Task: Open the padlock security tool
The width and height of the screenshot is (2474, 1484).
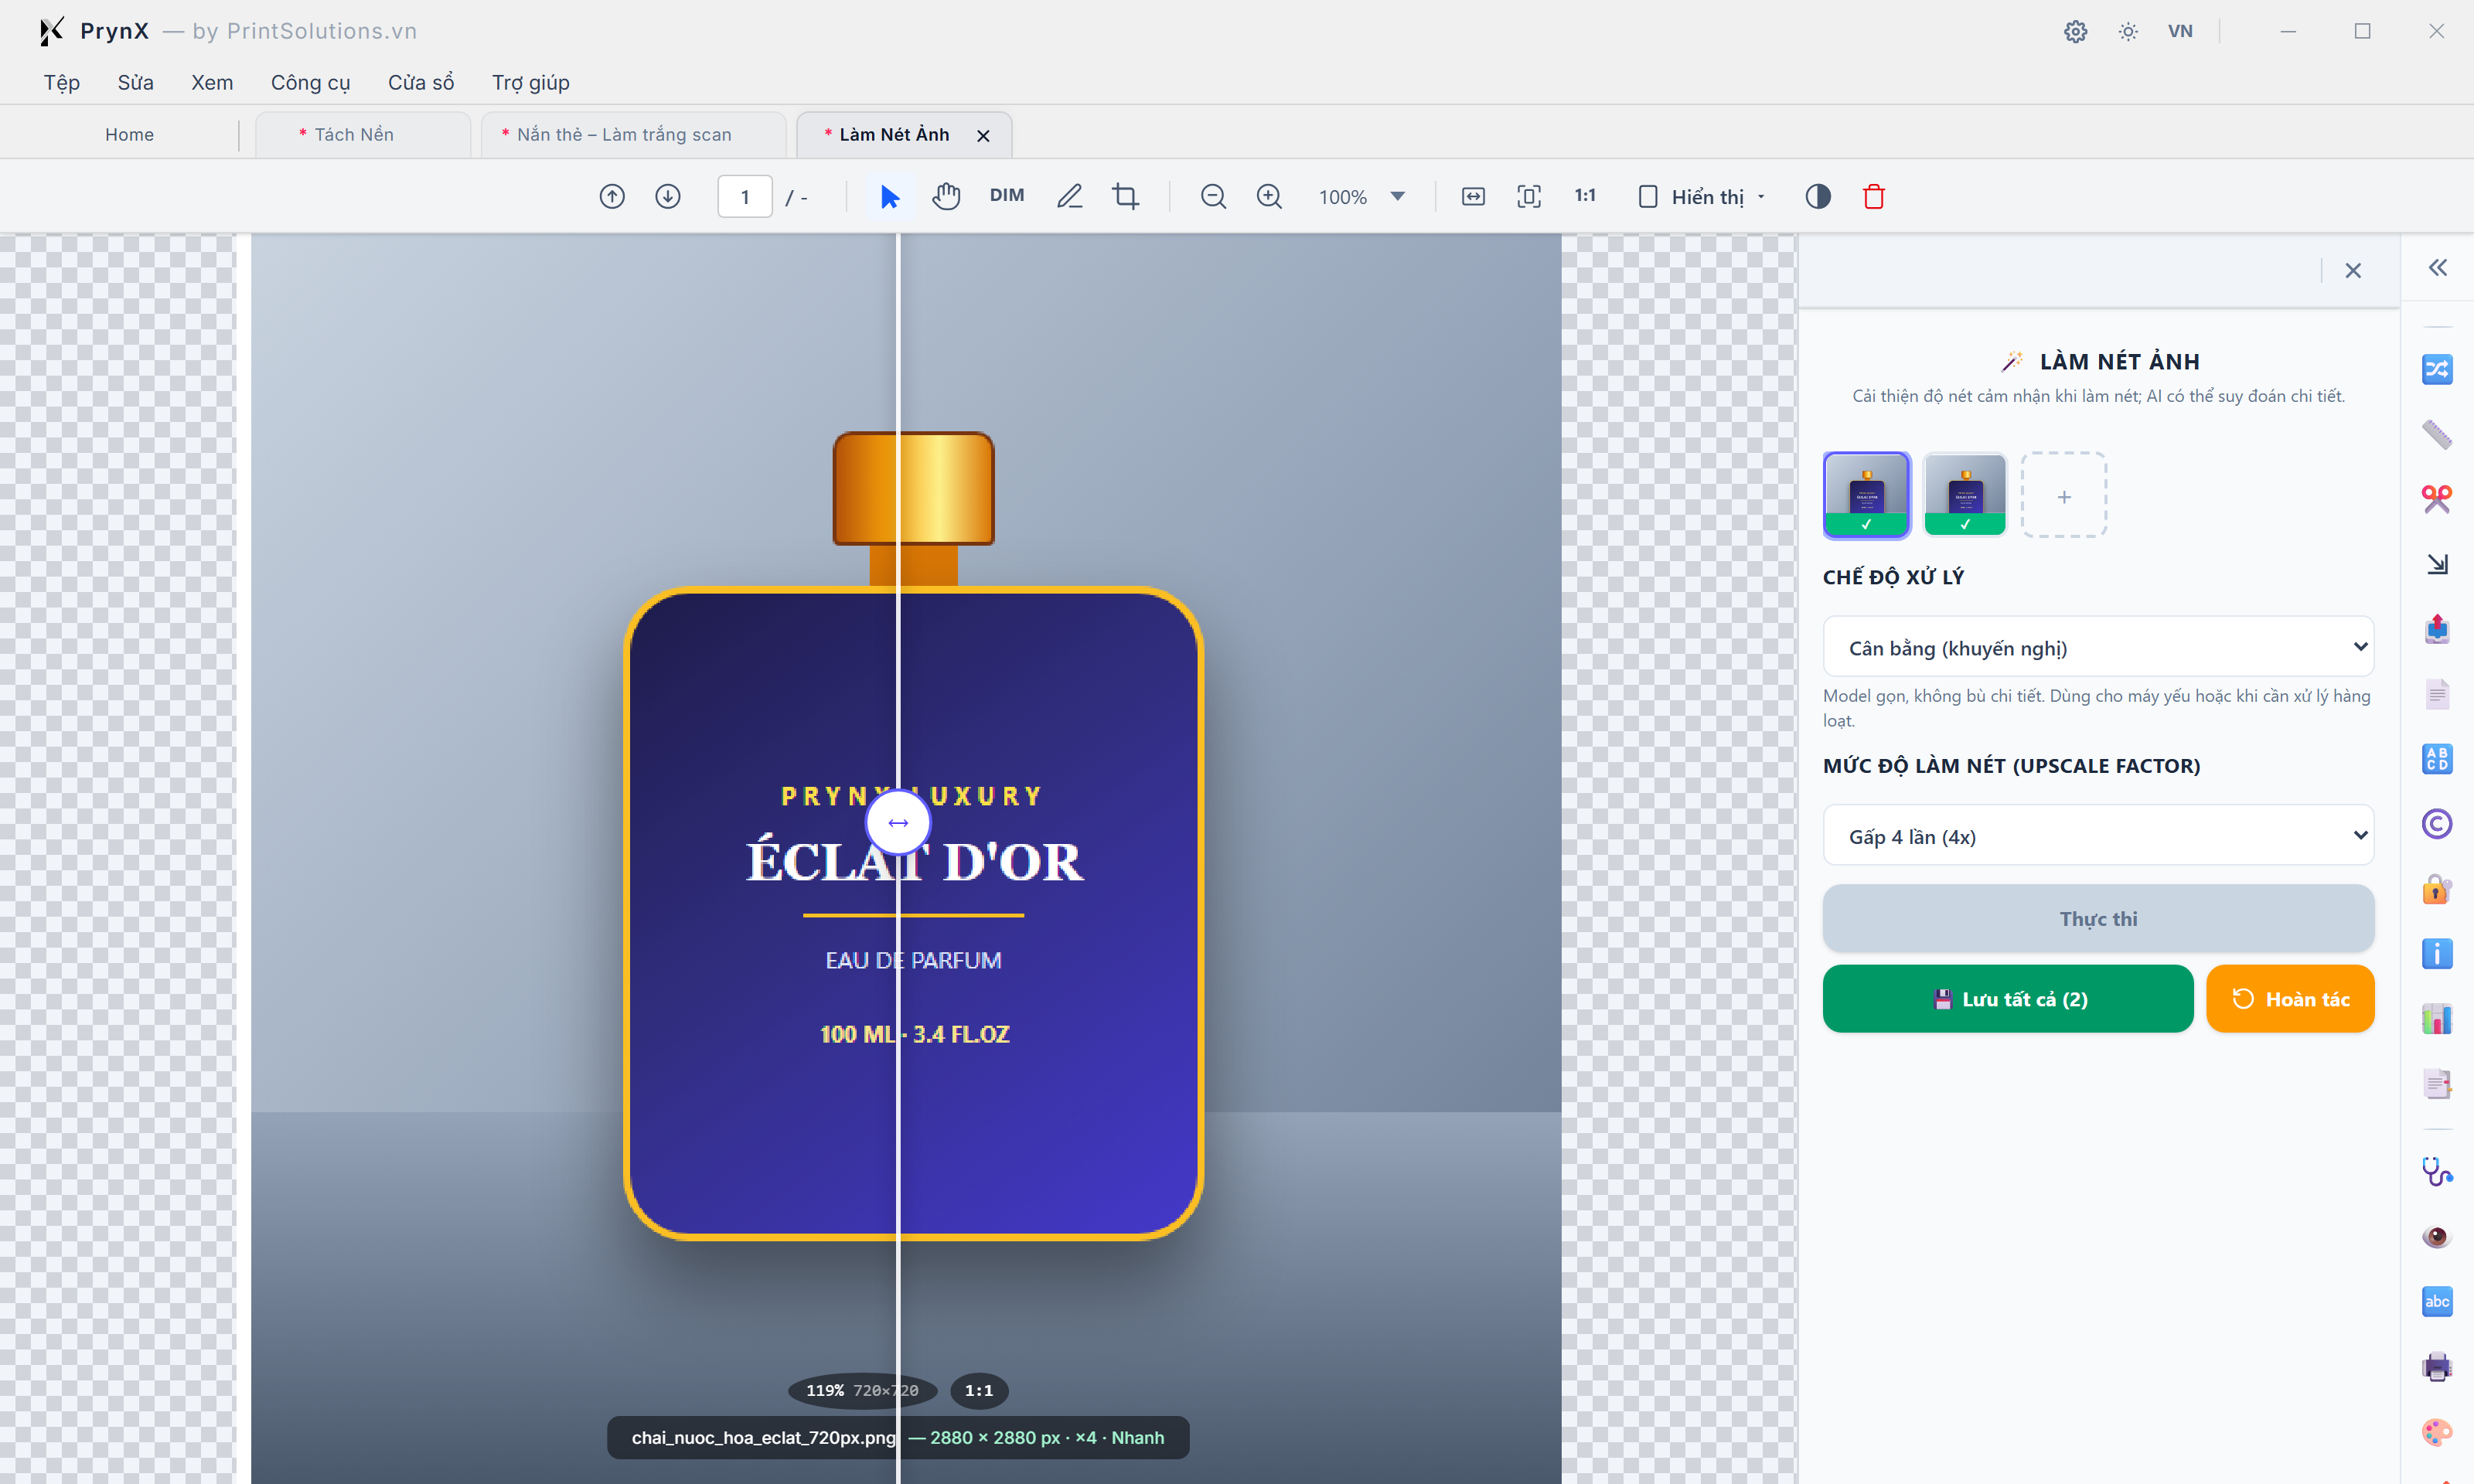Action: 2437,889
